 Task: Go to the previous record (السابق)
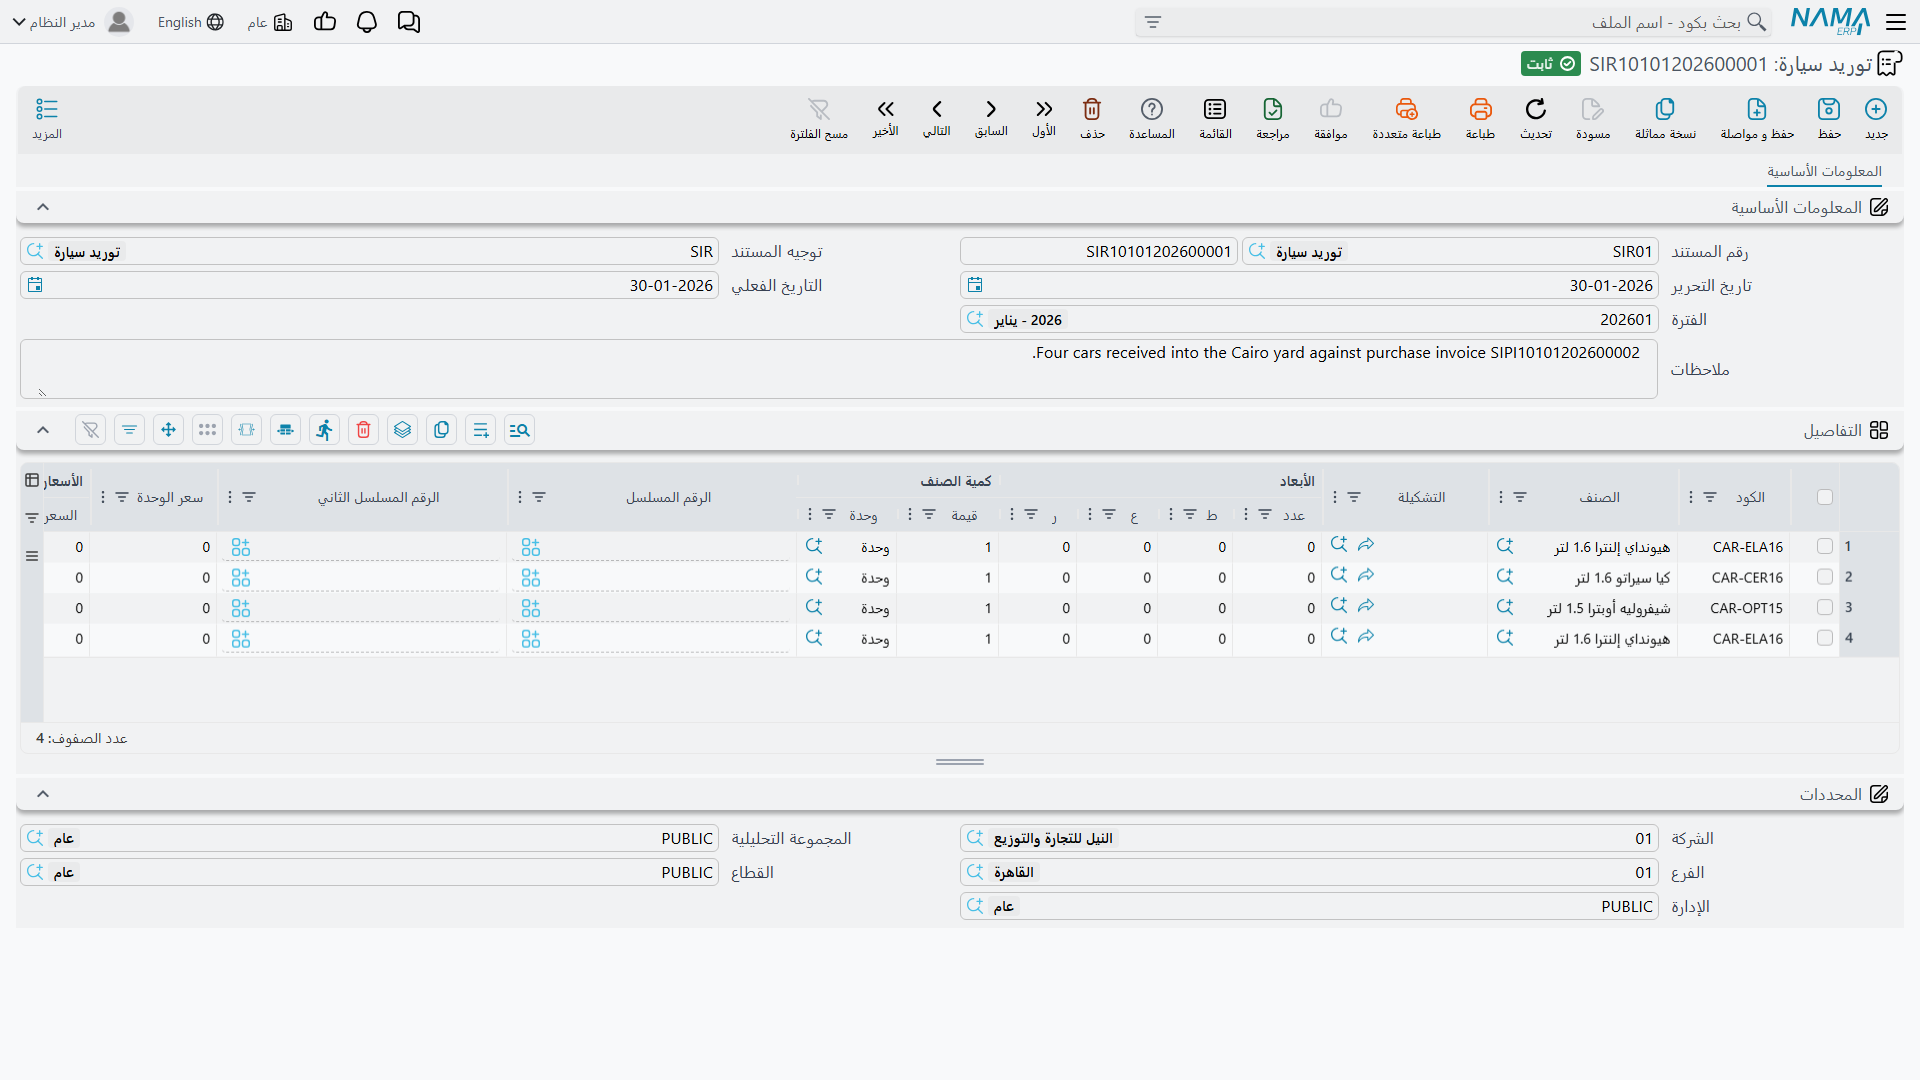click(991, 109)
